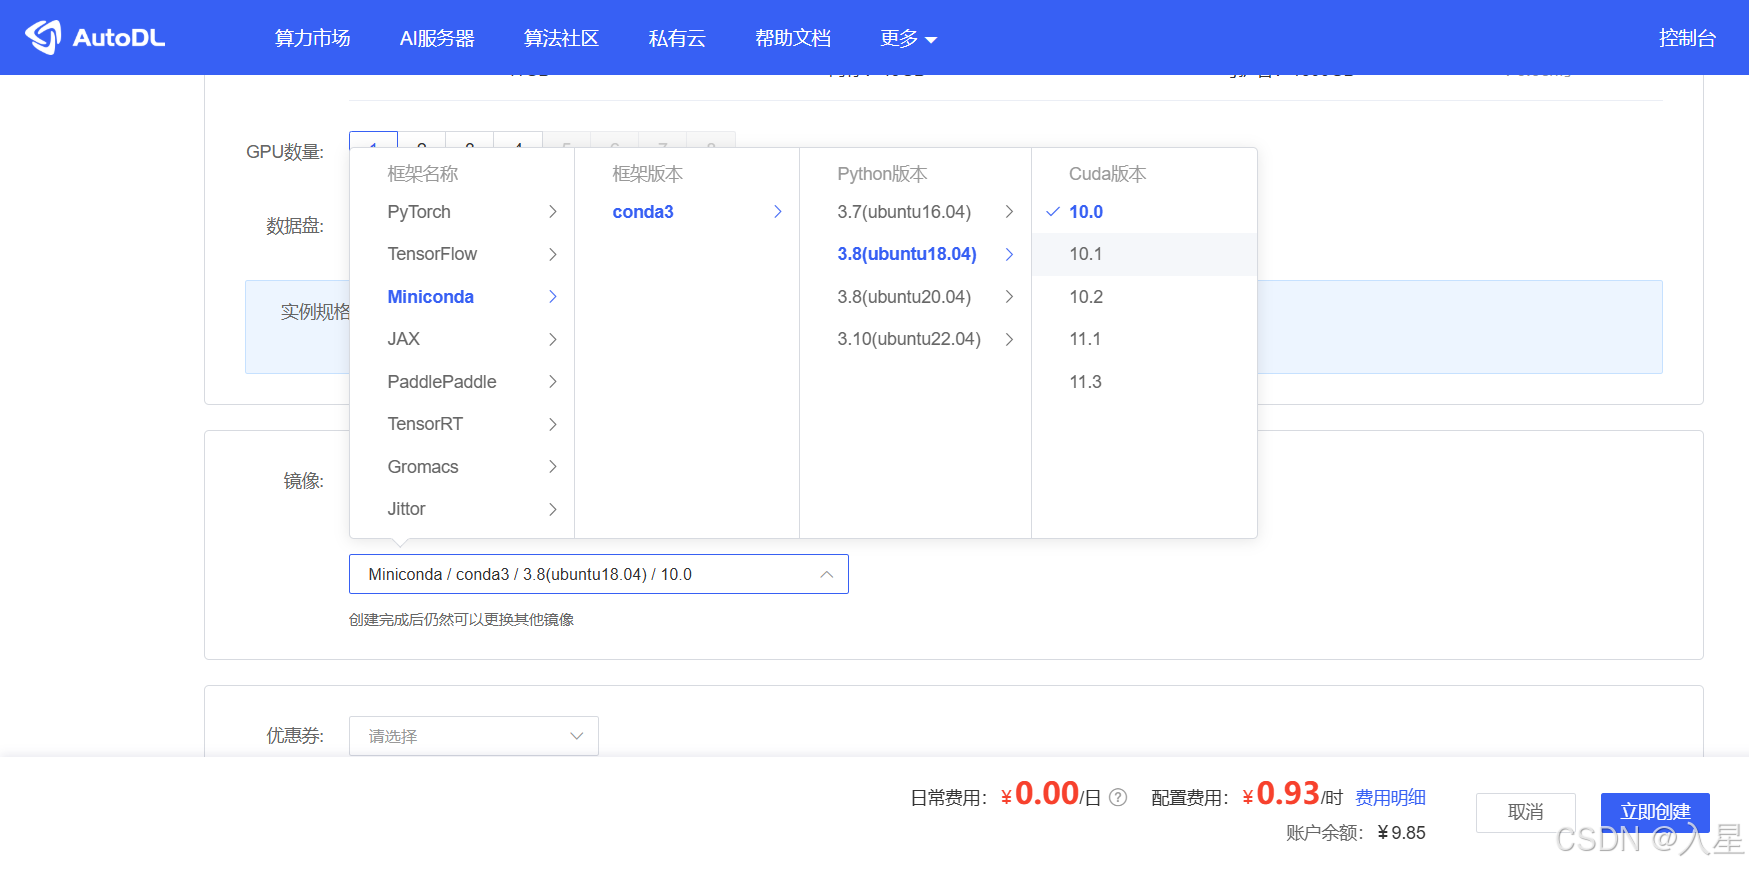Select Cuda version 10.2
Image resolution: width=1749 pixels, height=869 pixels.
click(1144, 297)
